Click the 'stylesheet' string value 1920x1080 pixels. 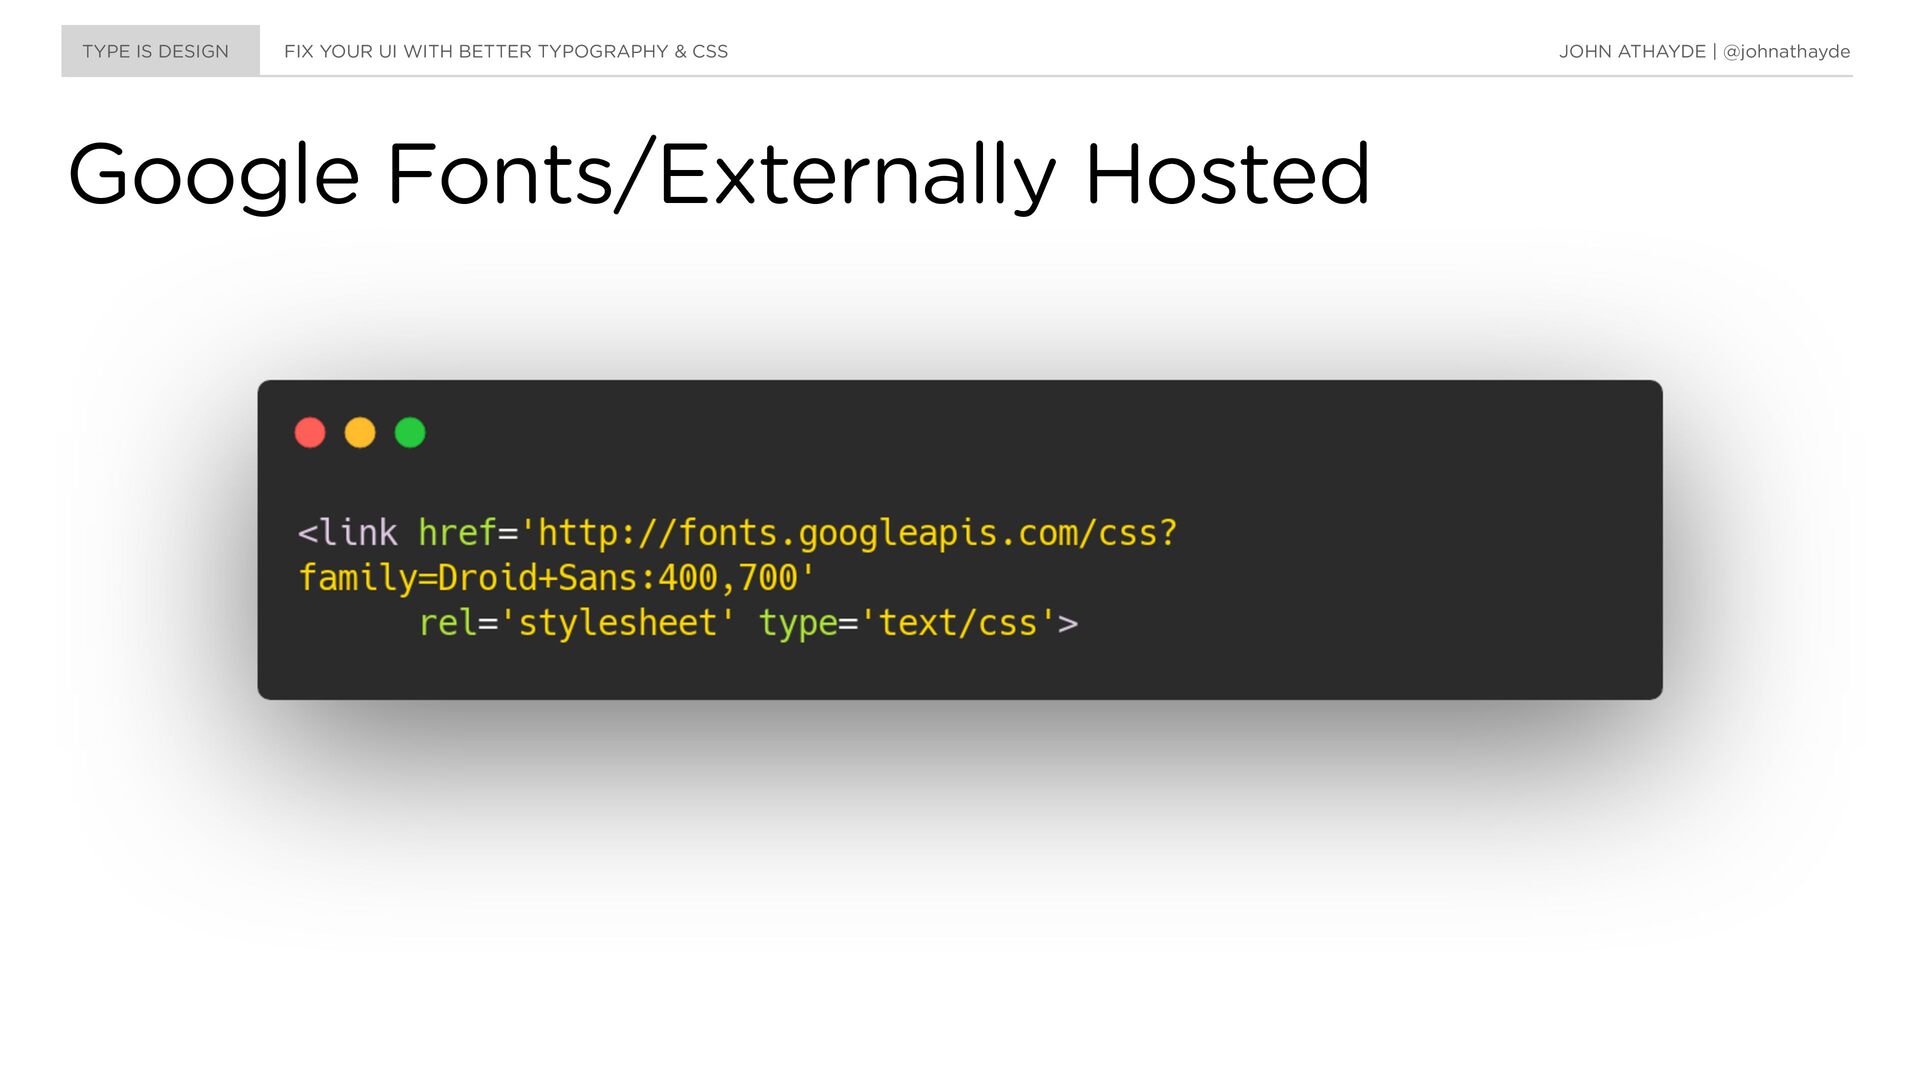[x=617, y=623]
